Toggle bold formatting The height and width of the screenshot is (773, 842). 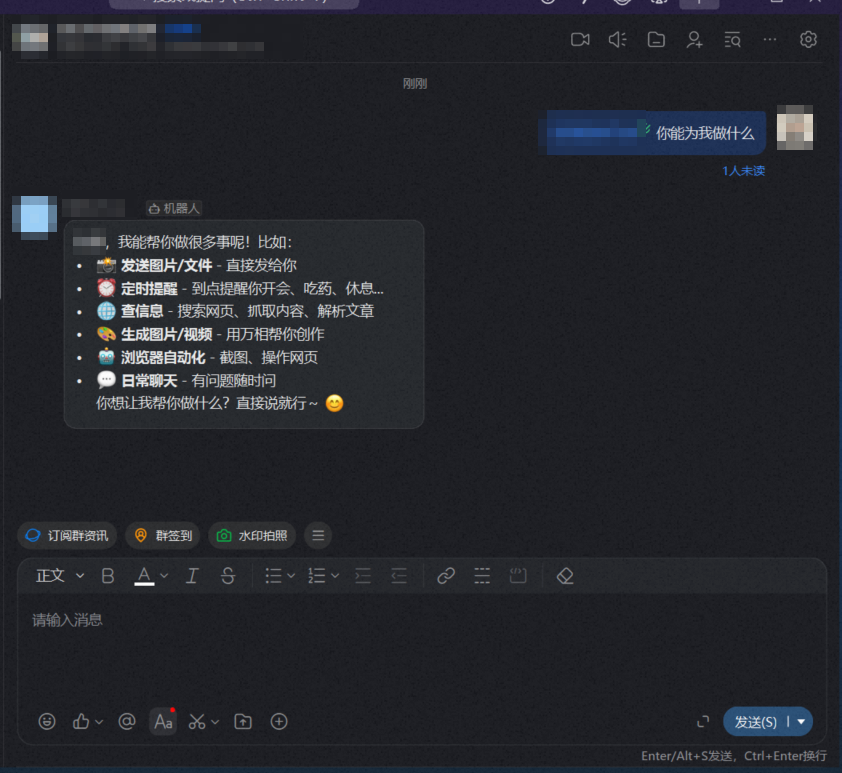point(108,576)
